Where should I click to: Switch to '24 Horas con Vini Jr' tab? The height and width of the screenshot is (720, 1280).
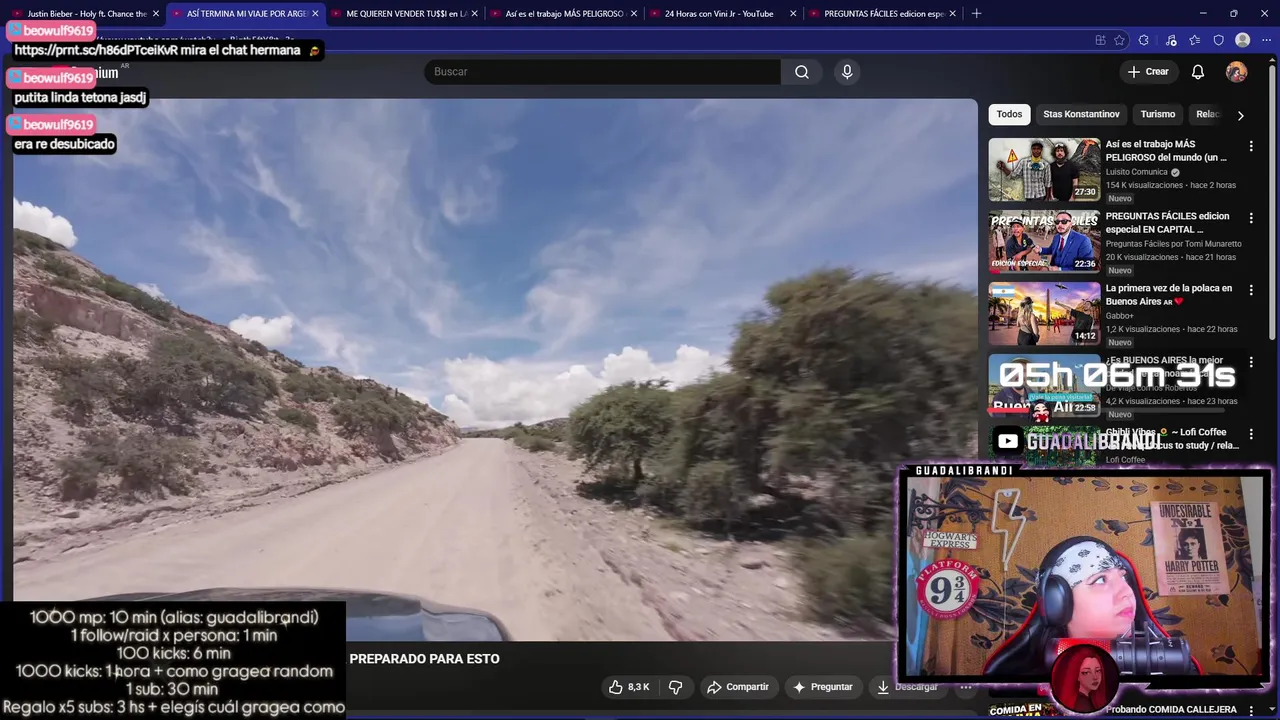[722, 14]
